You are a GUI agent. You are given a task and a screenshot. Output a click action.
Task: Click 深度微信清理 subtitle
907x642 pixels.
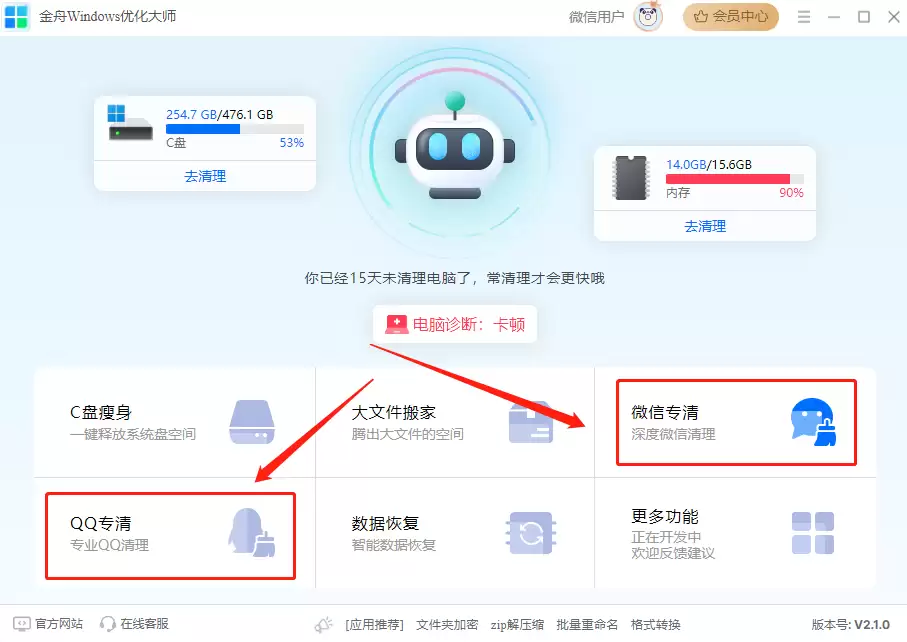click(673, 434)
